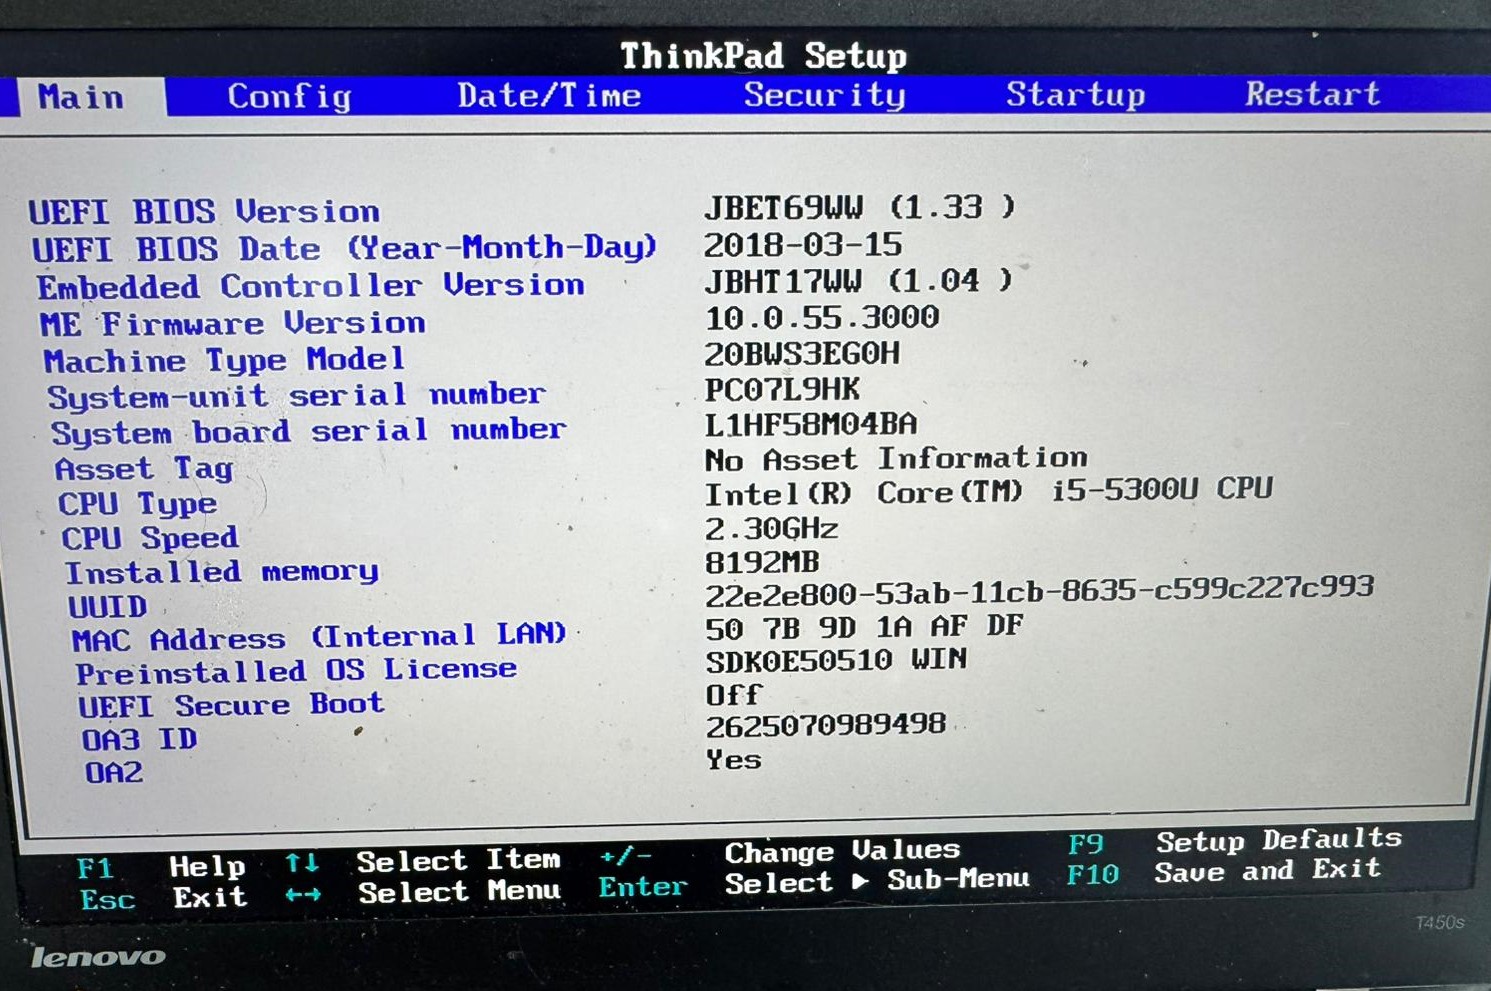Open the Restart tab
1491x991 pixels.
1313,93
